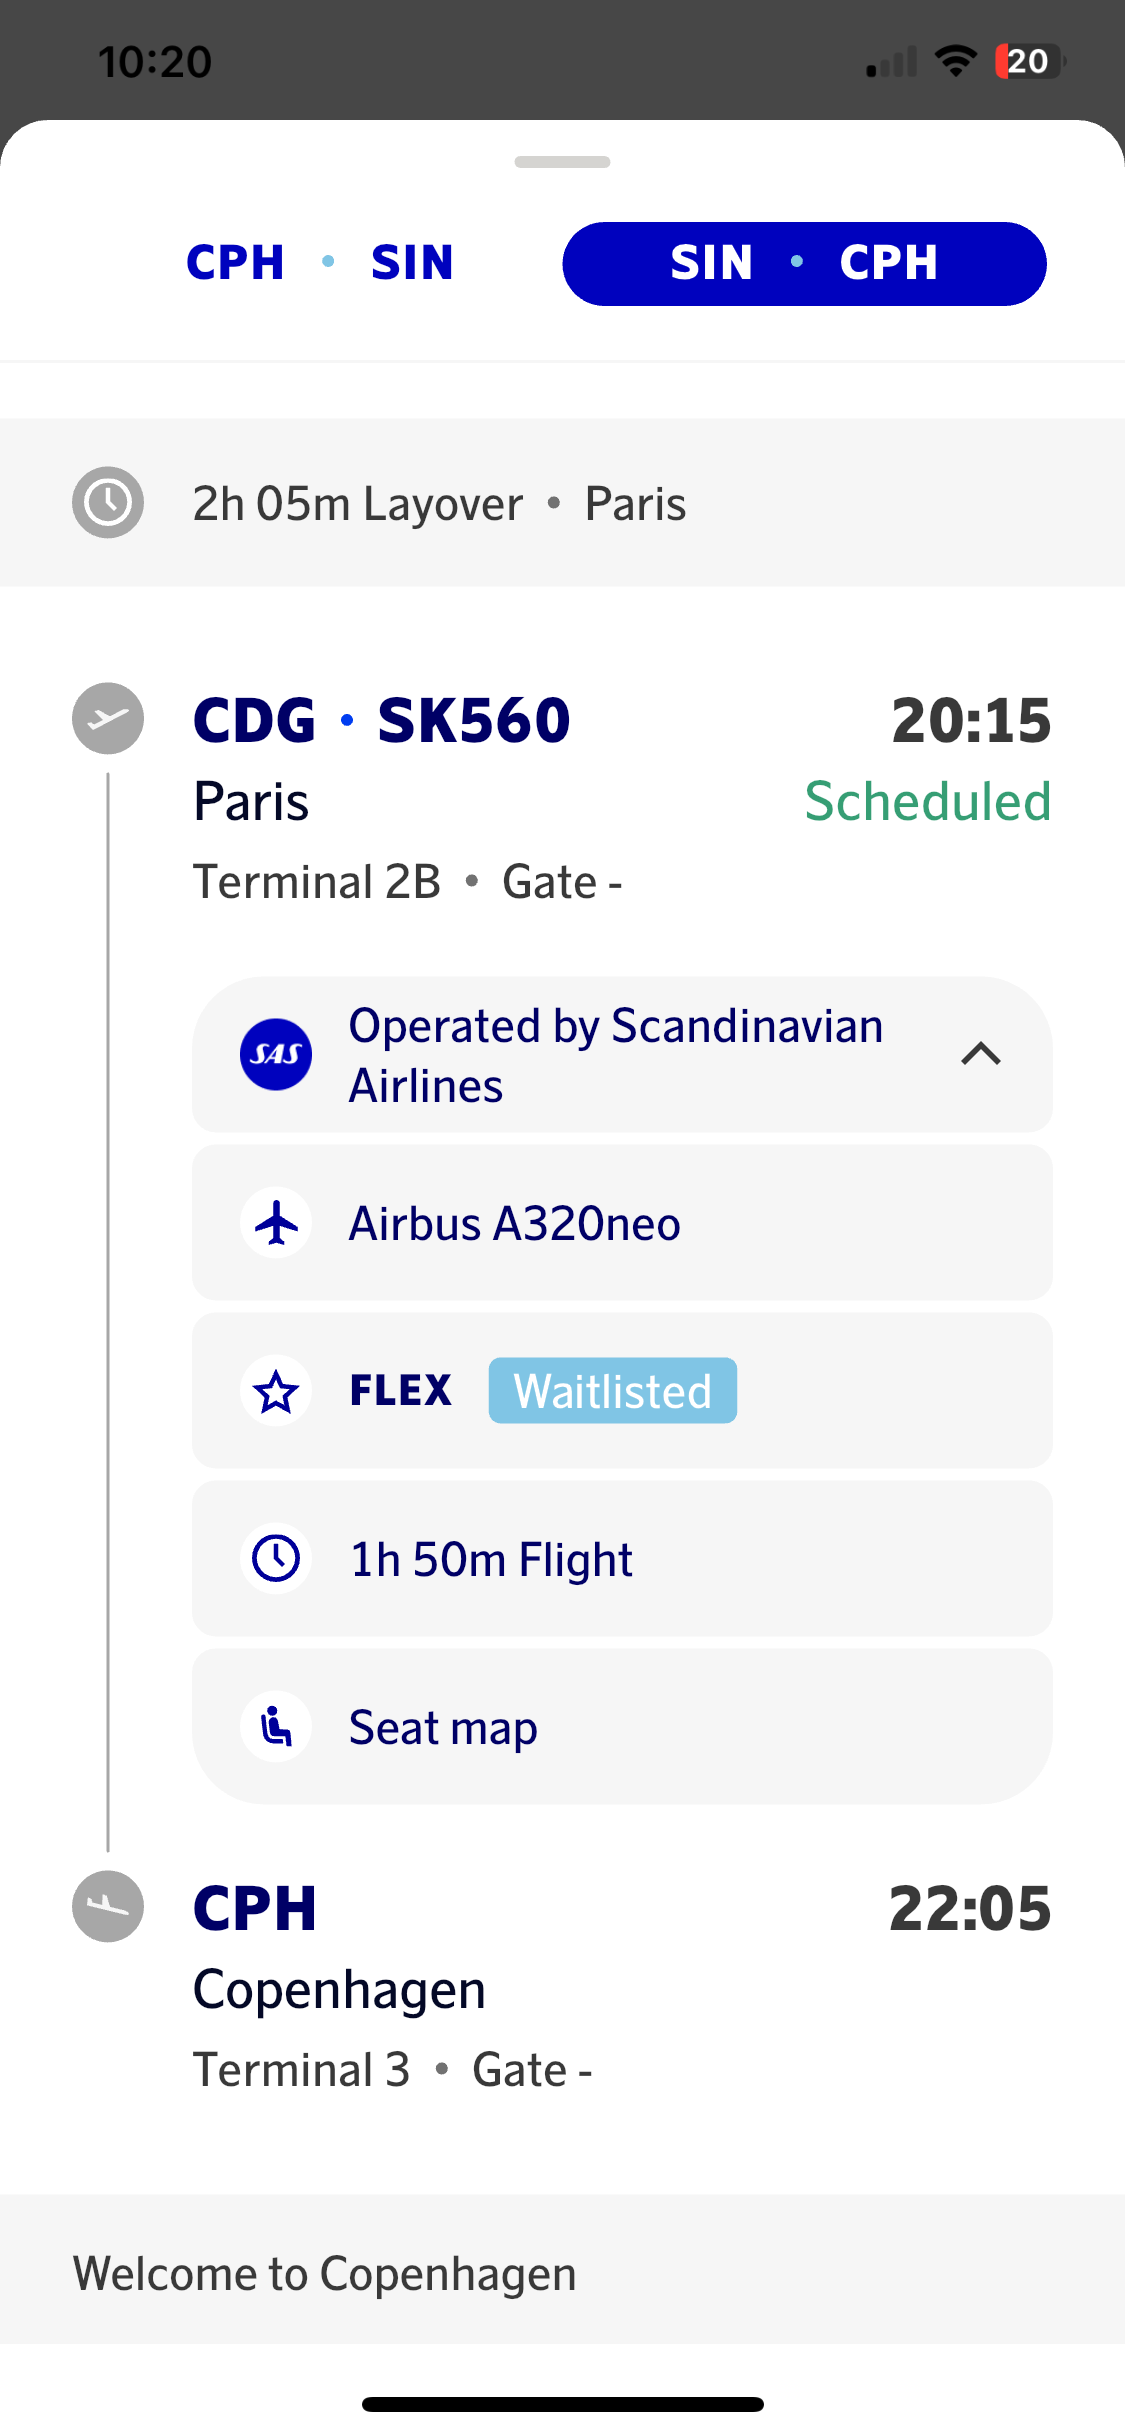Viewport: 1125px width, 2436px height.
Task: Select the SIN to CPH tab
Action: coord(804,263)
